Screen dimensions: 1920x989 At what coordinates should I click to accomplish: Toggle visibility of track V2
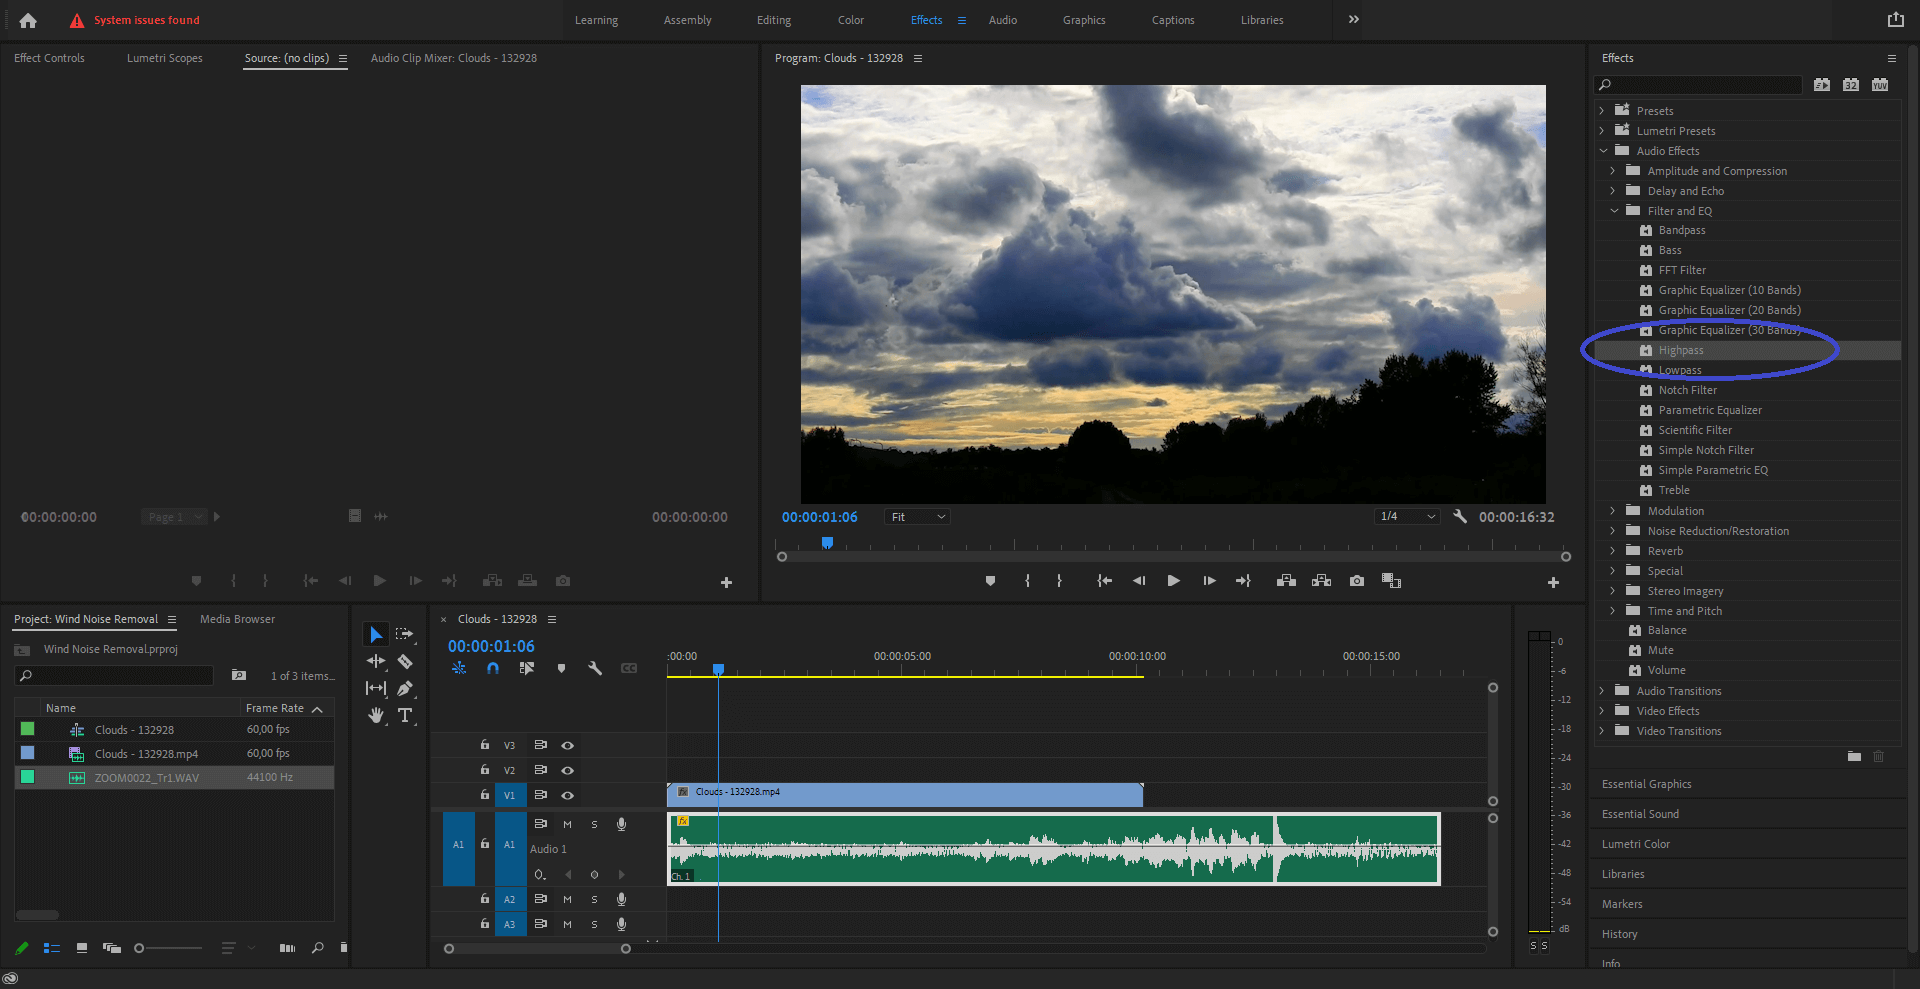(567, 770)
